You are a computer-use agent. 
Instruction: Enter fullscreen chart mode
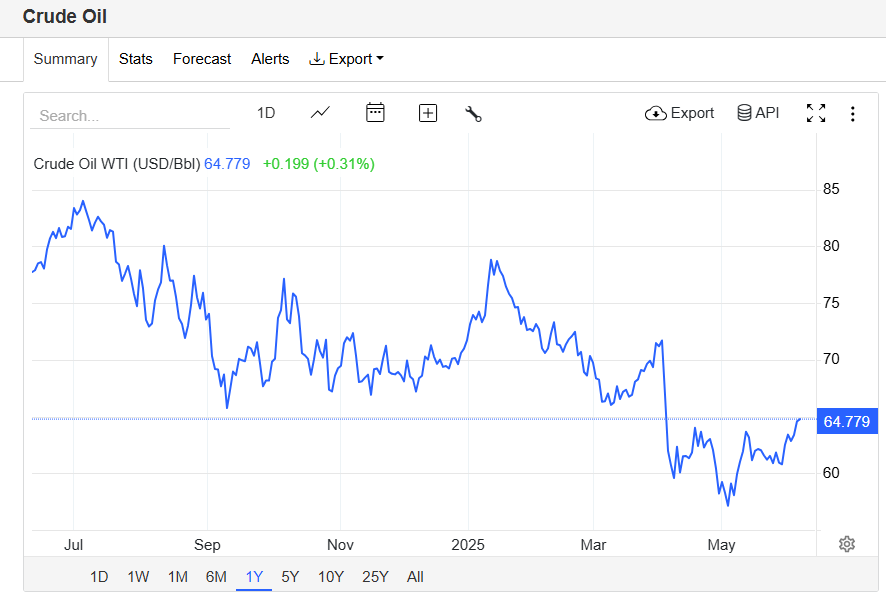point(816,113)
